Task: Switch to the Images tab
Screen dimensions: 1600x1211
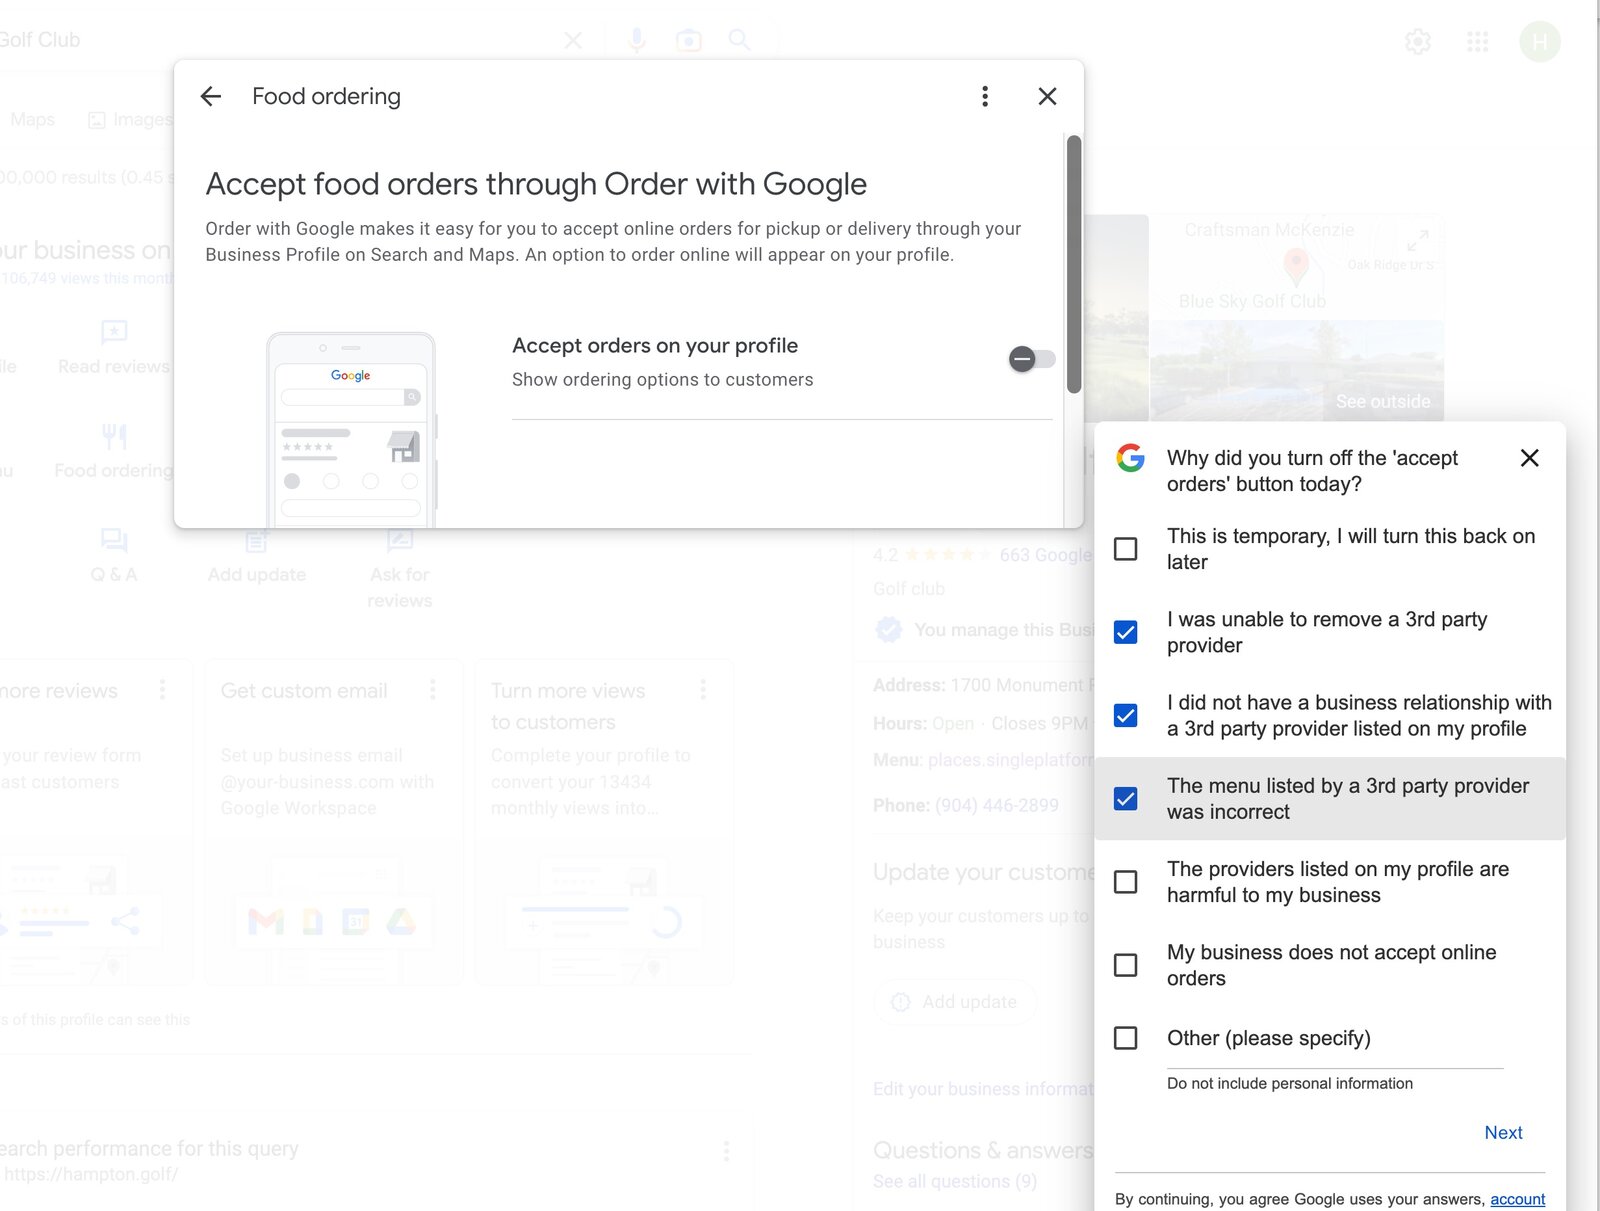Action: click(x=130, y=119)
